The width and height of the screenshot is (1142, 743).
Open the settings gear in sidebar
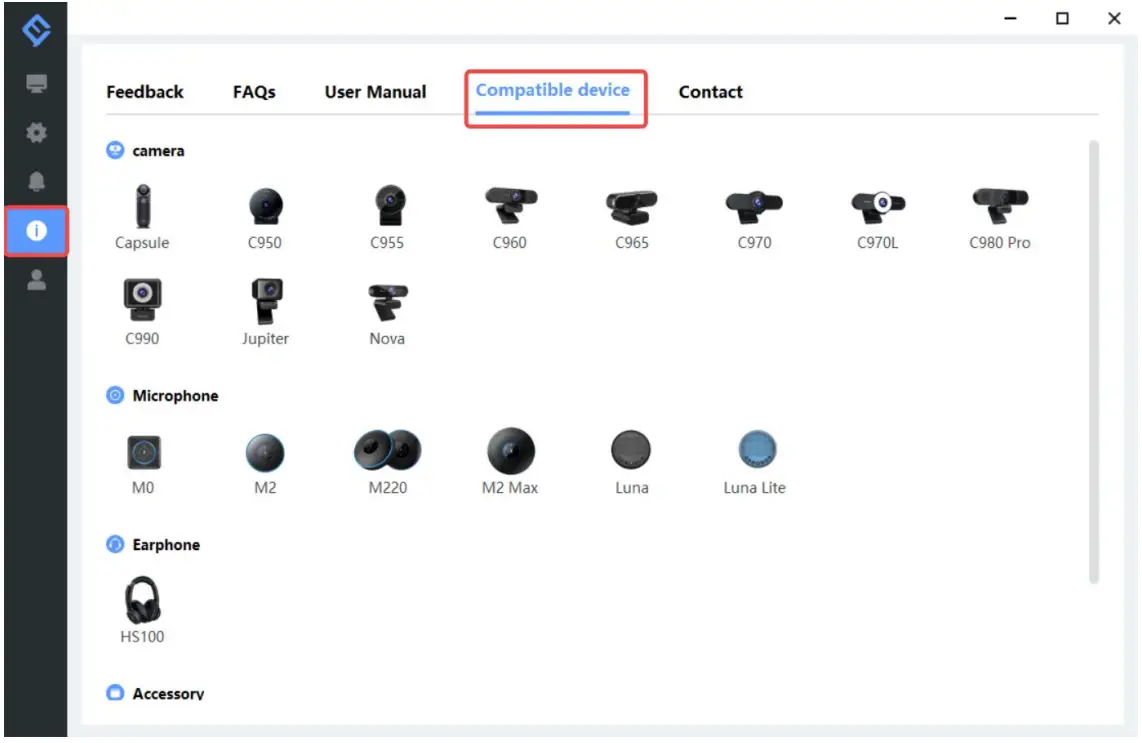(x=36, y=133)
